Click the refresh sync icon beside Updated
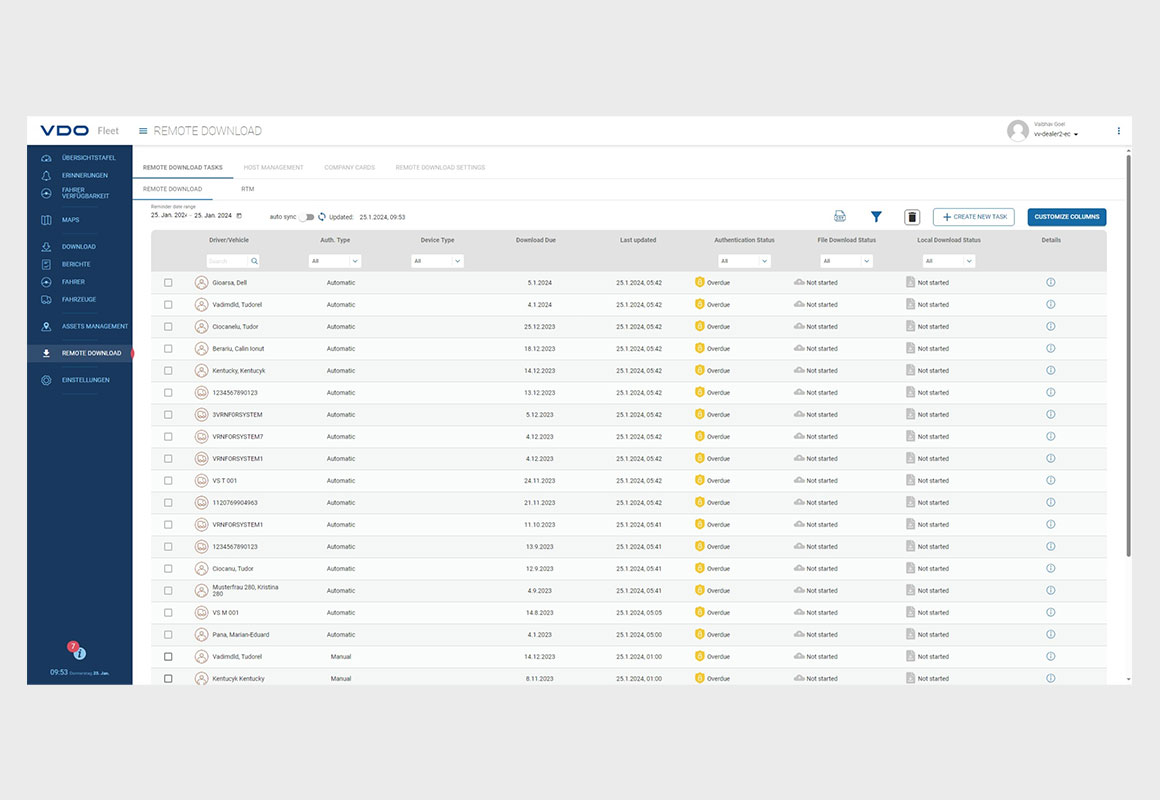The height and width of the screenshot is (800, 1160). coord(322,217)
